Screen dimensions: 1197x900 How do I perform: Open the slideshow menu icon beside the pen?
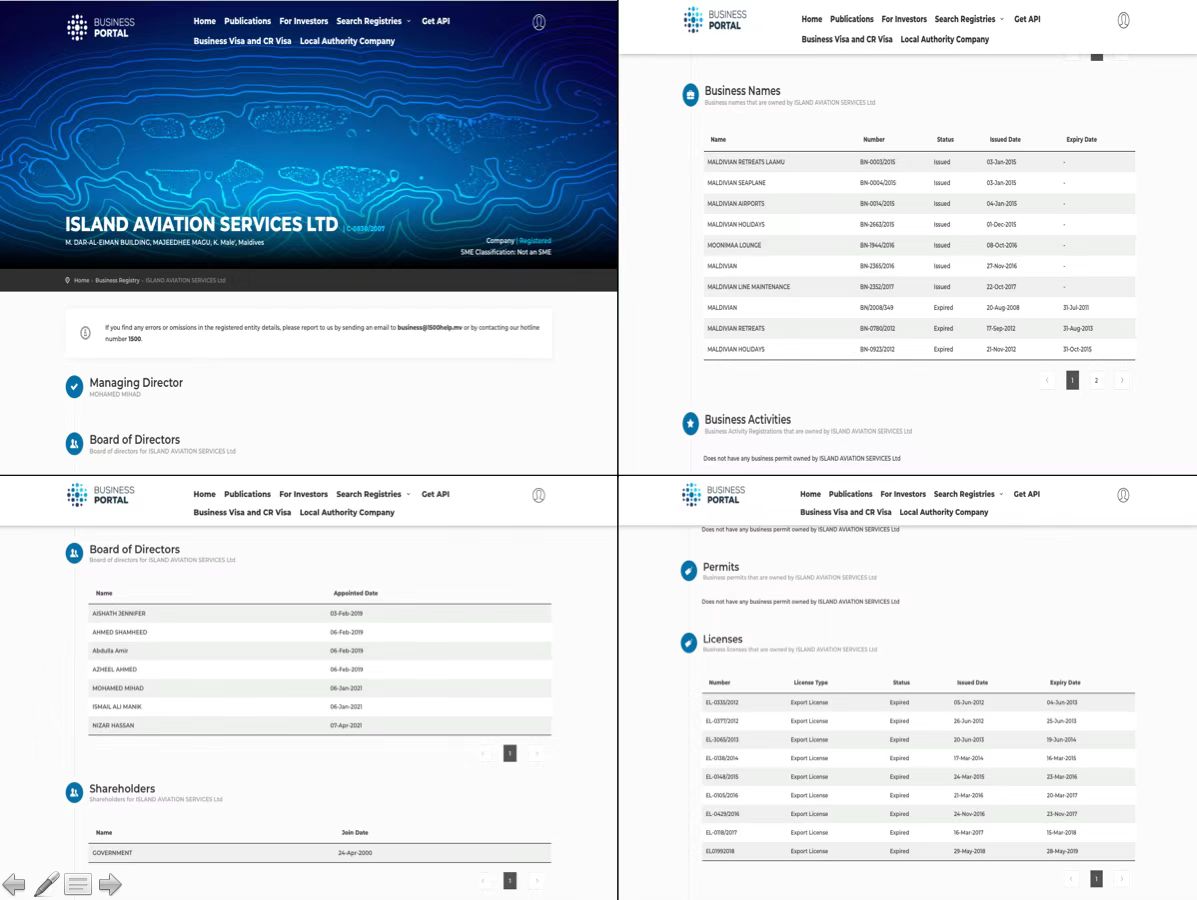coord(78,885)
